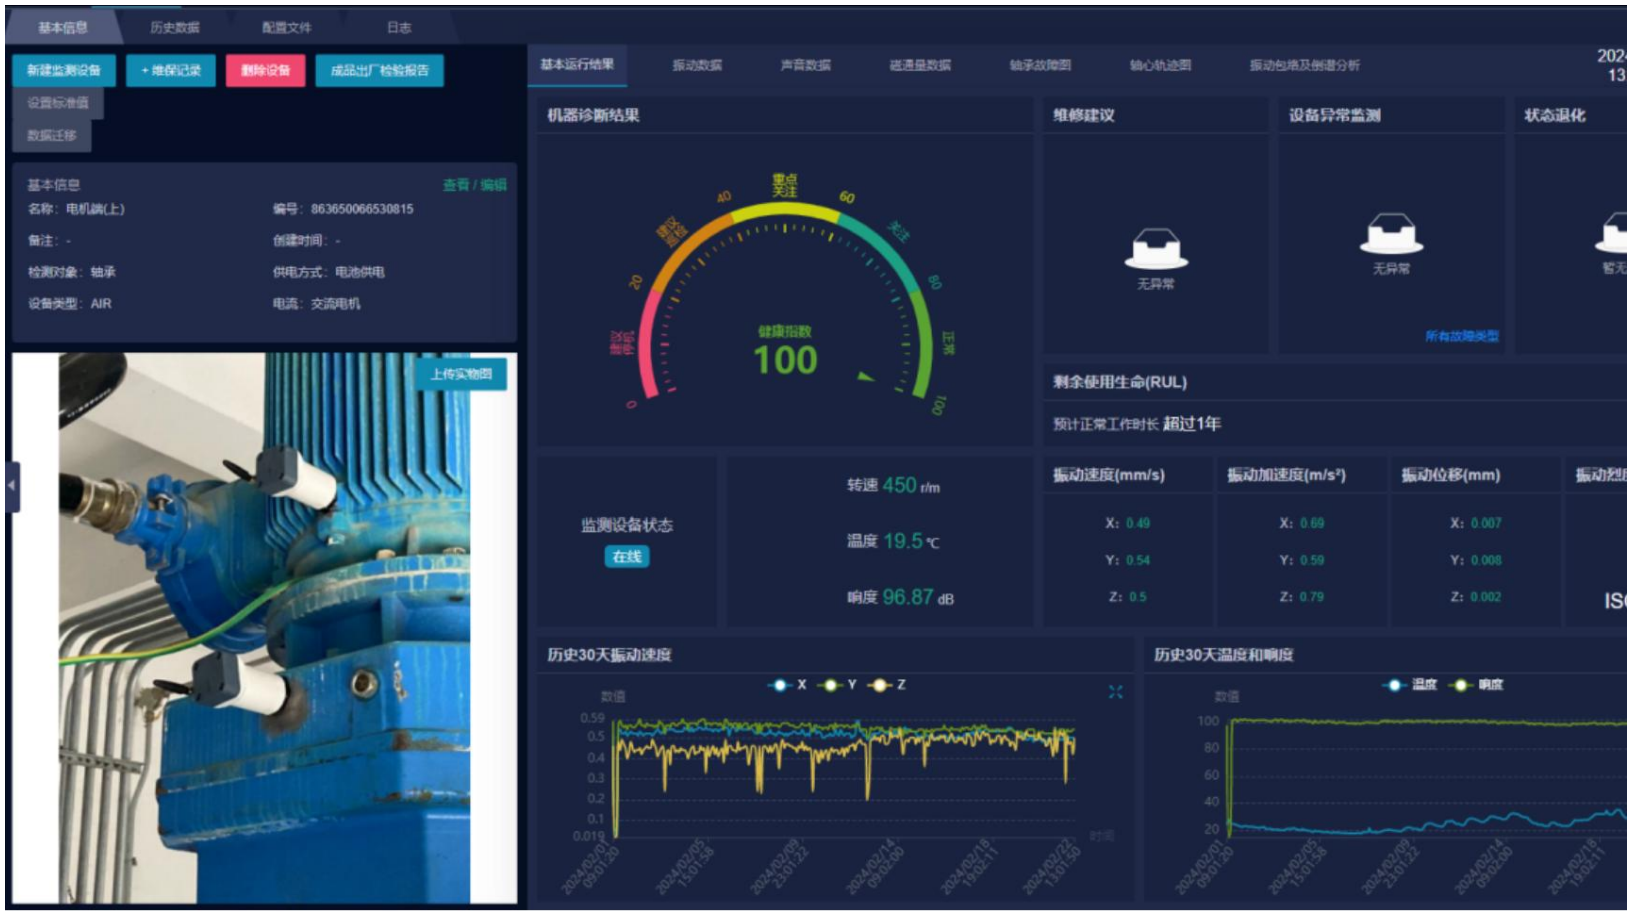Open the 振动数据 sub-tab

coord(697,66)
